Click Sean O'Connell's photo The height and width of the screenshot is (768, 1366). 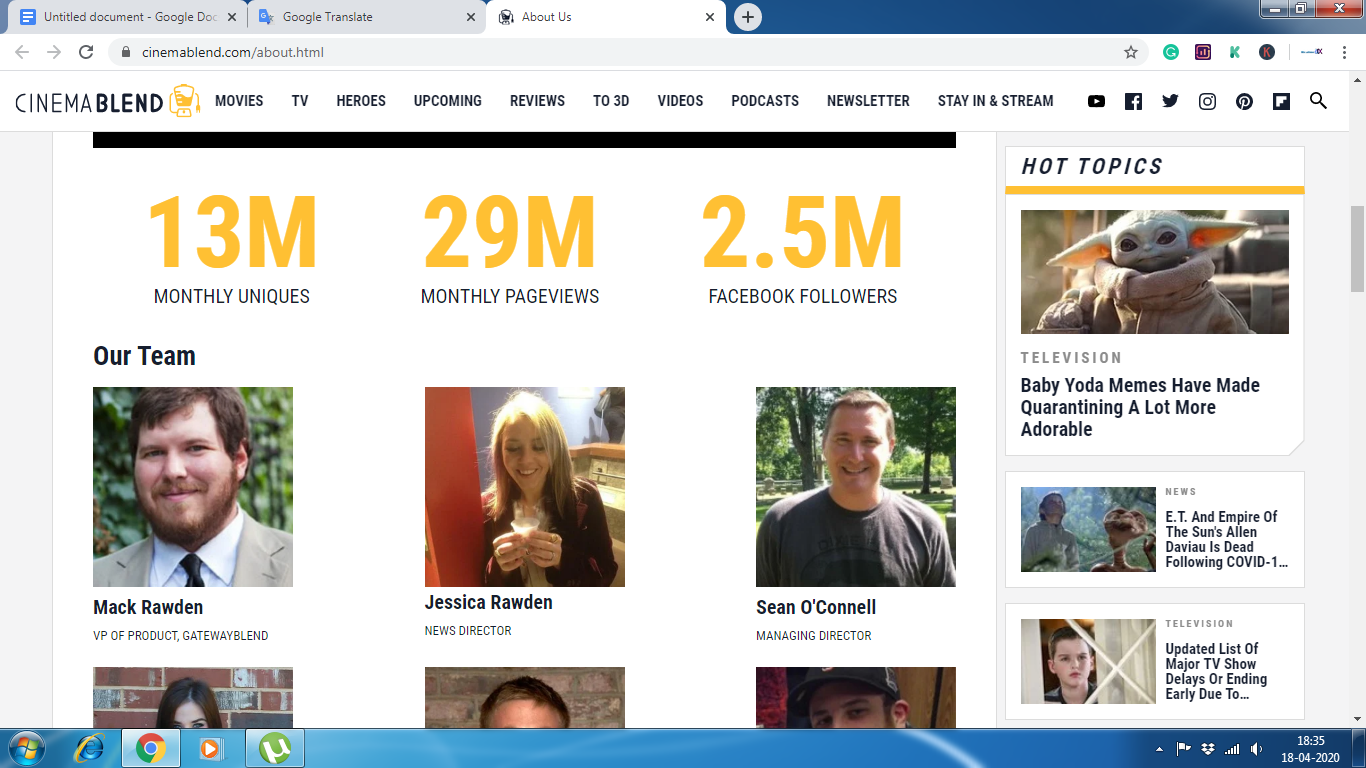(x=856, y=487)
